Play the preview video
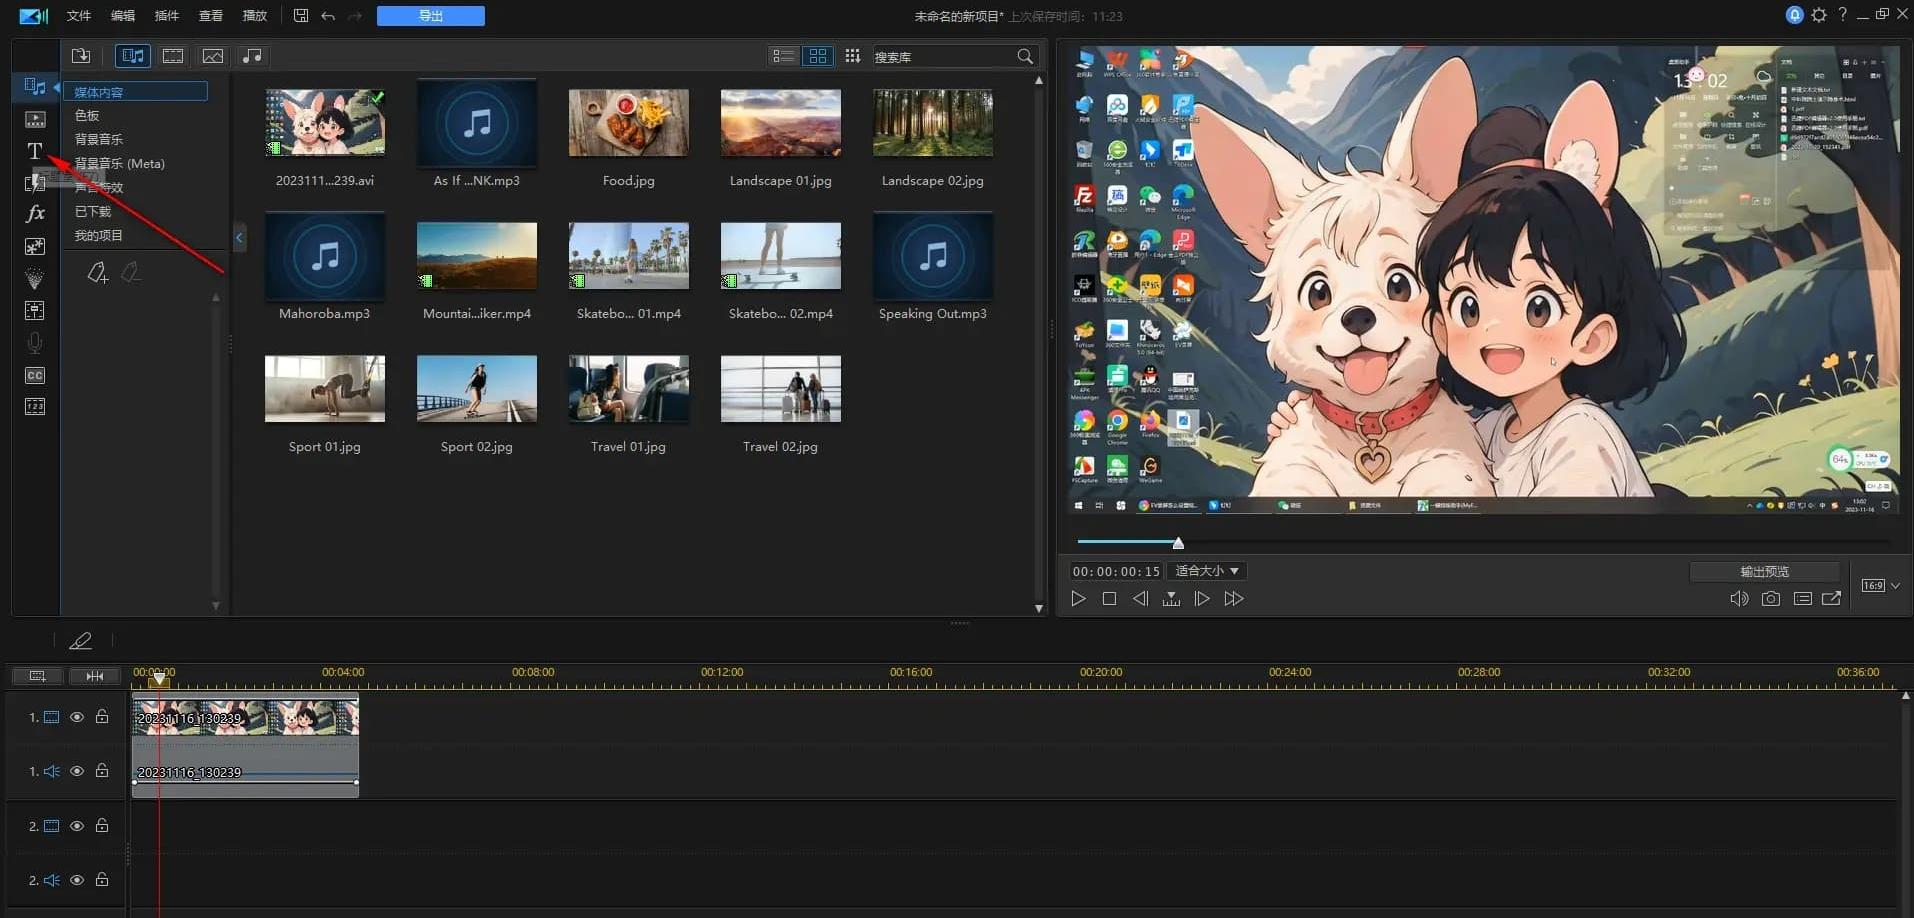 (x=1078, y=599)
